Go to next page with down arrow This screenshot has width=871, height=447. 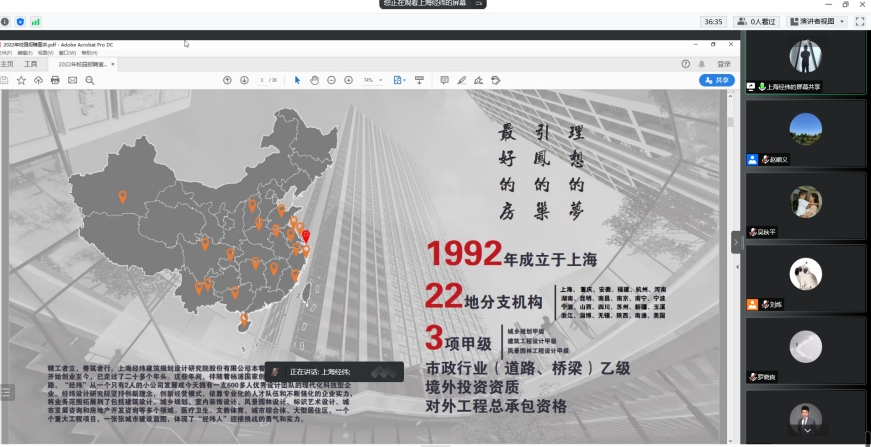[x=244, y=80]
